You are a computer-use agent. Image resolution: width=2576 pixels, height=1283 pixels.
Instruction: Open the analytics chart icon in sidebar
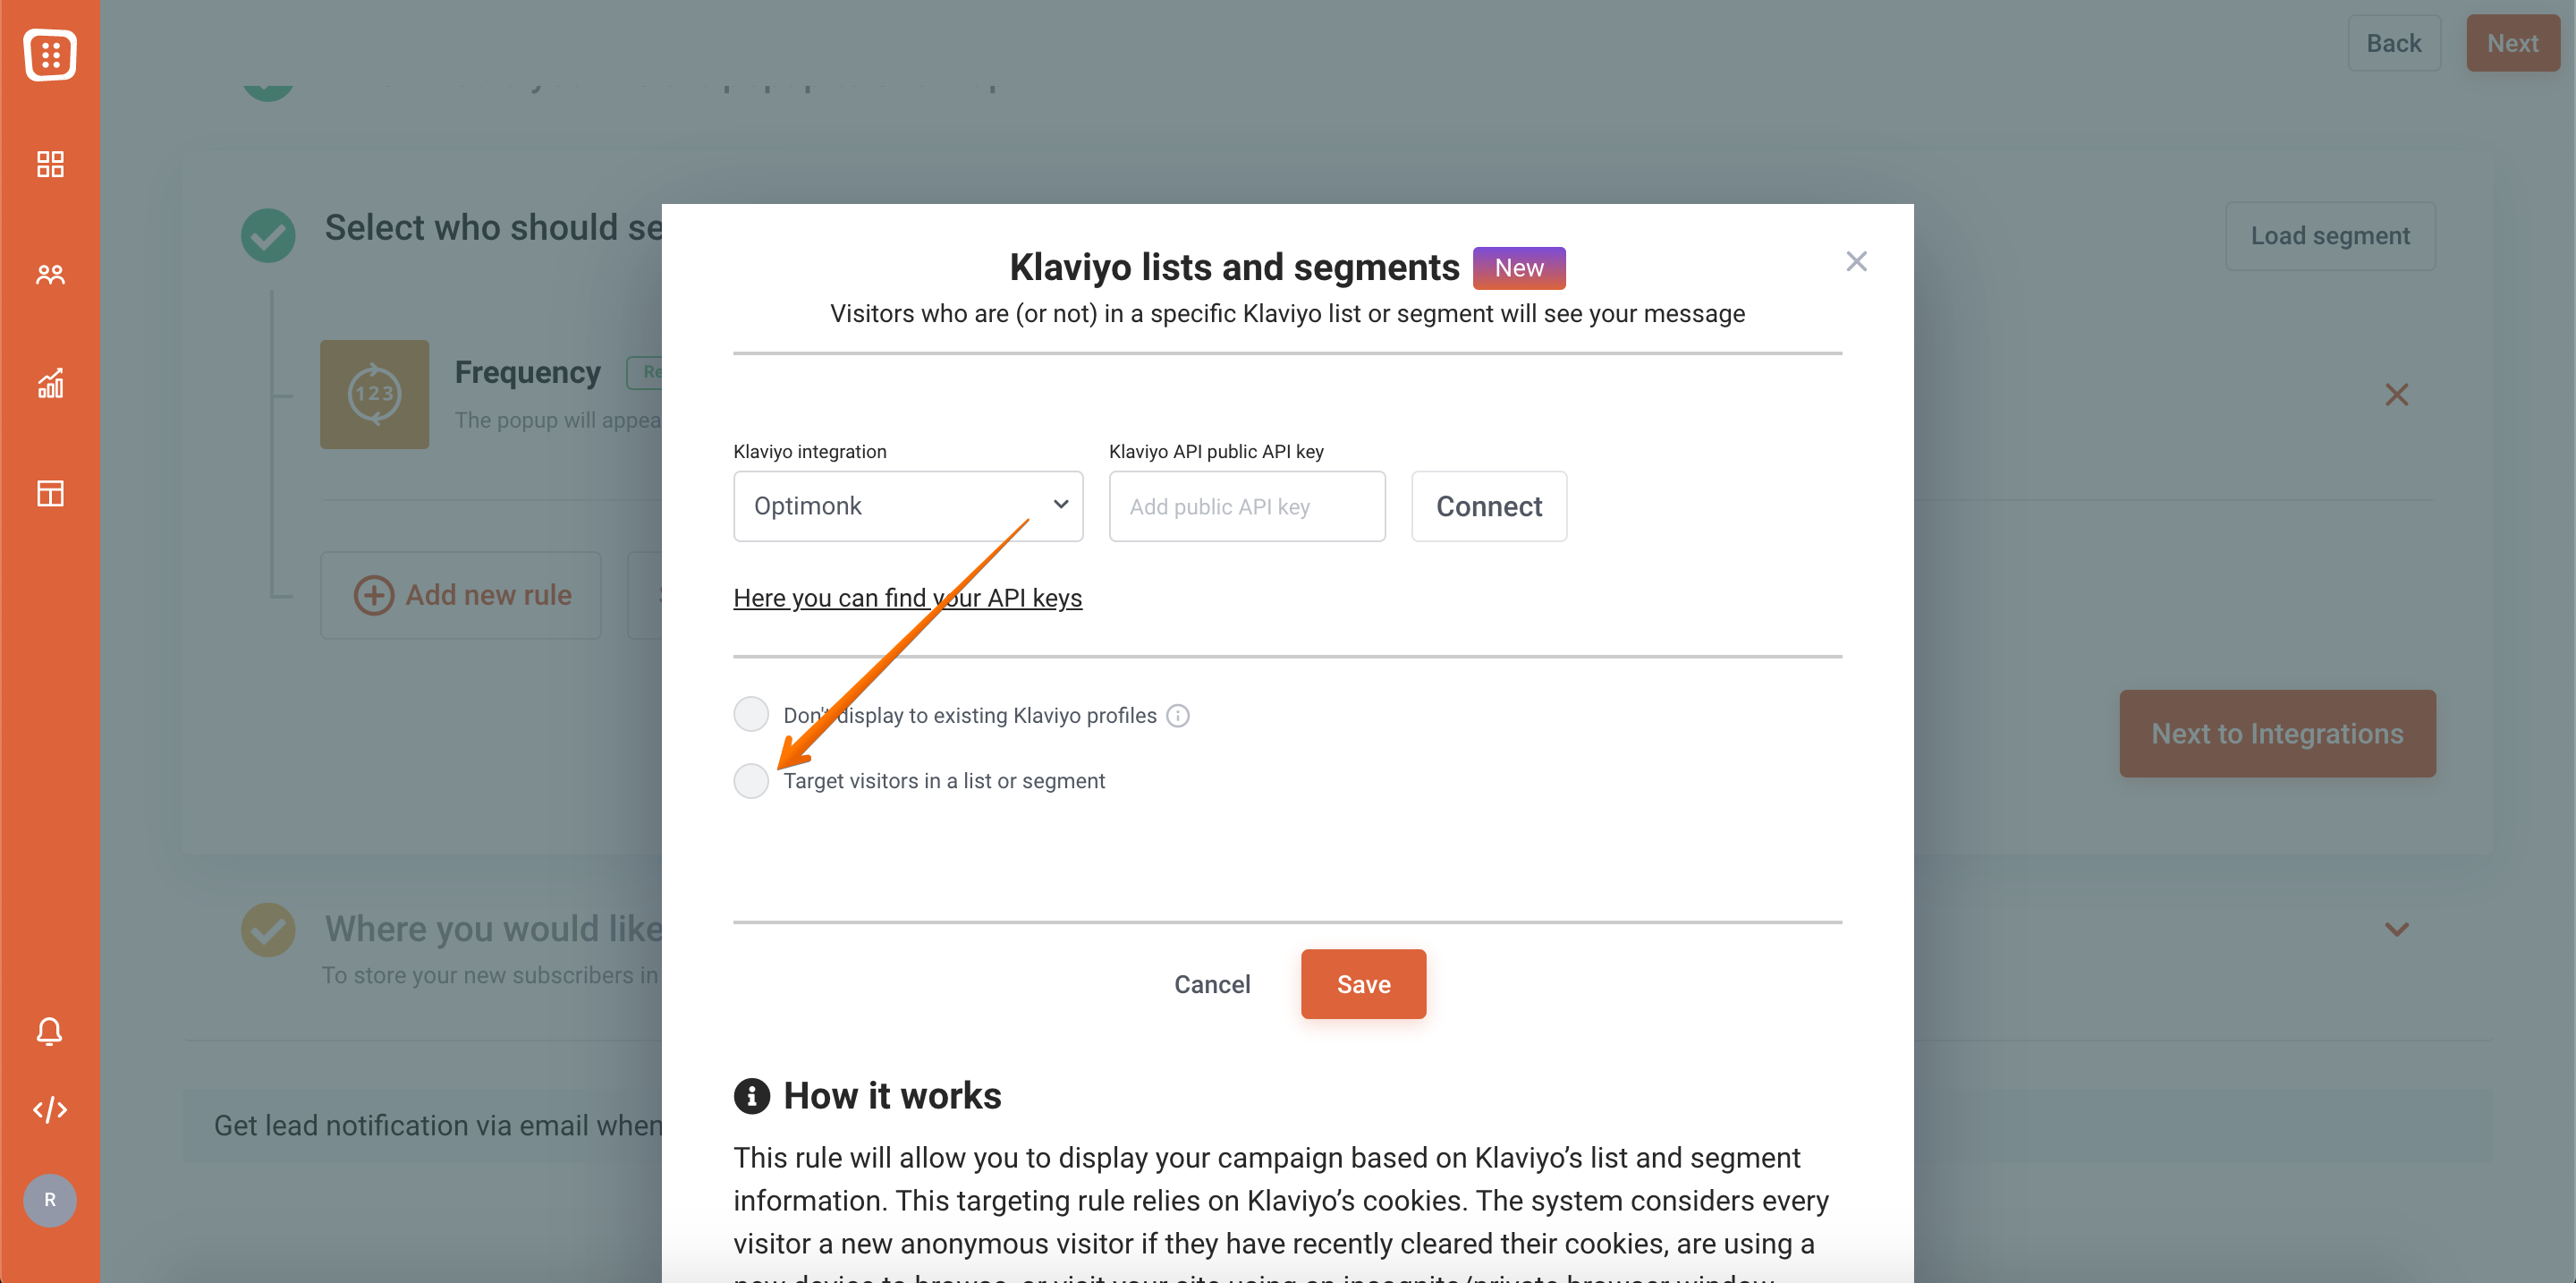[50, 383]
